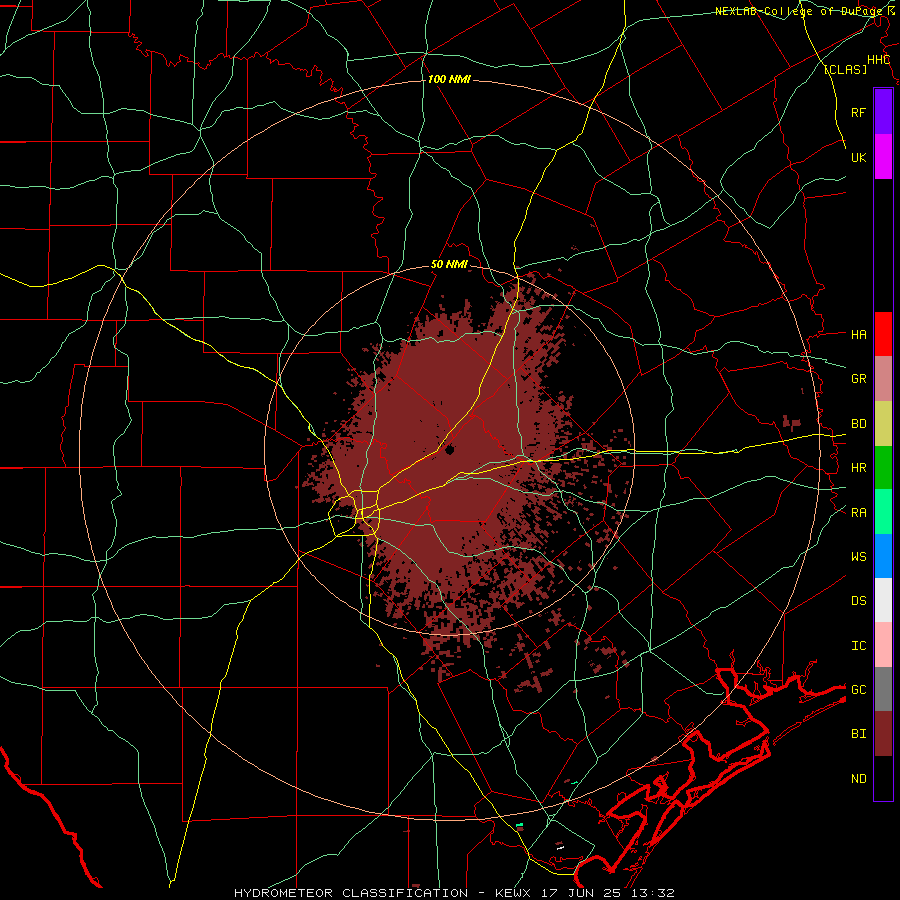Click the dark green HR legend swatch

tap(883, 468)
